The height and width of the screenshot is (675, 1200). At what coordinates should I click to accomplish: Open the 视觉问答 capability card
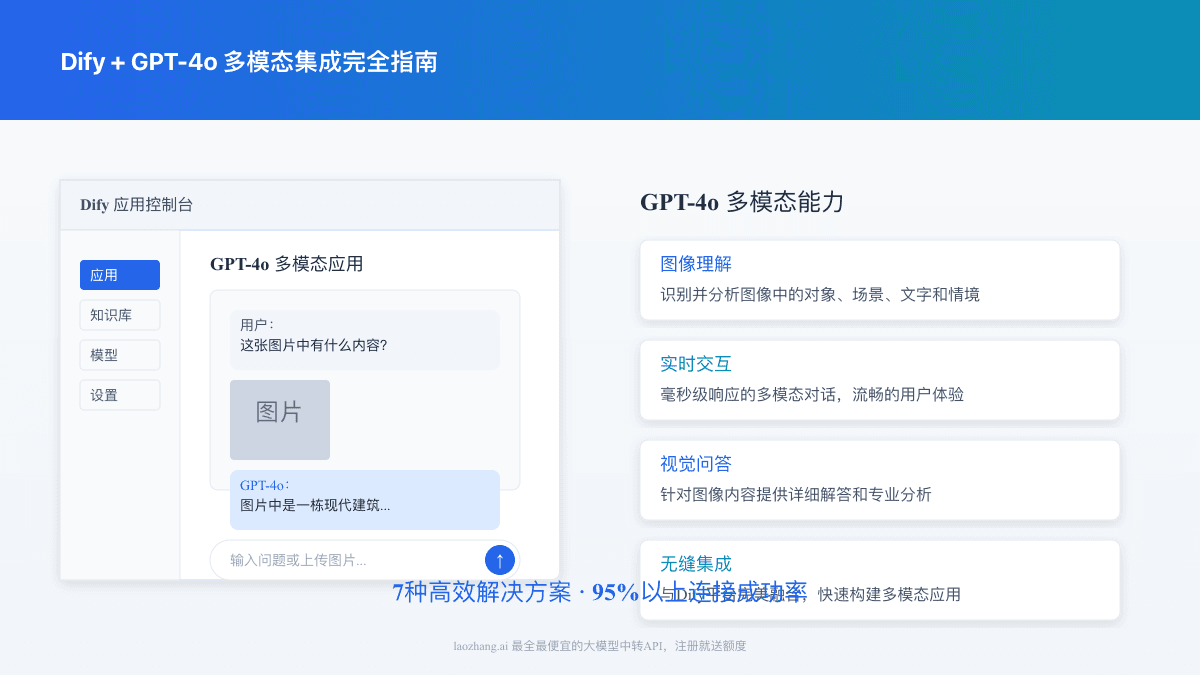pyautogui.click(x=880, y=480)
